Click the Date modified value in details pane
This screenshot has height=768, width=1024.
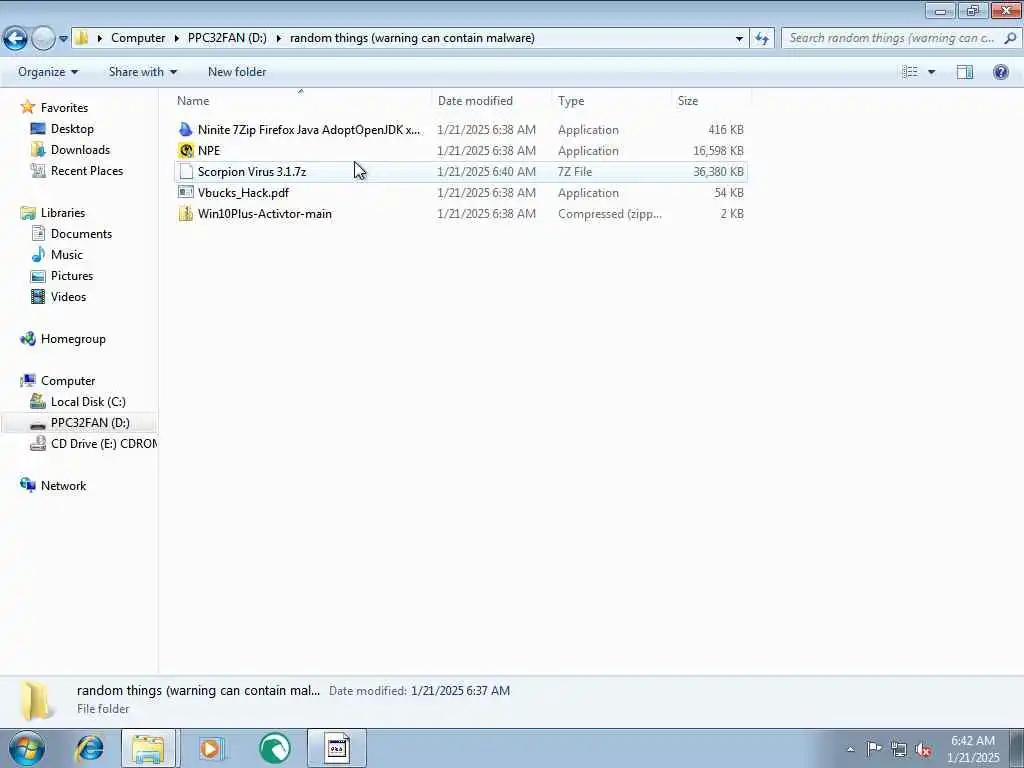[460, 690]
